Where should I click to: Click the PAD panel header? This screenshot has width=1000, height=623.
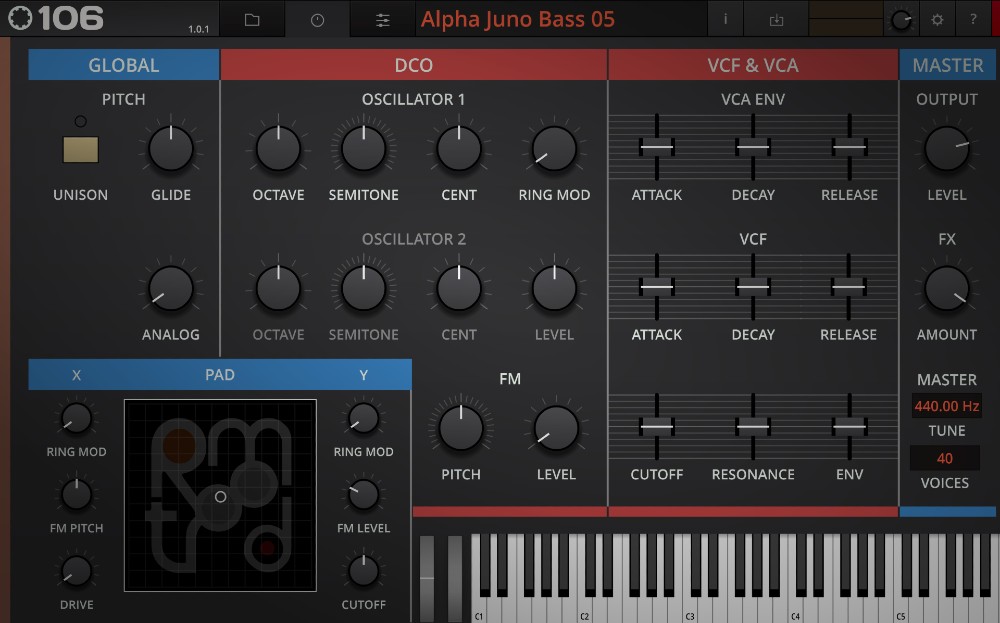click(221, 374)
